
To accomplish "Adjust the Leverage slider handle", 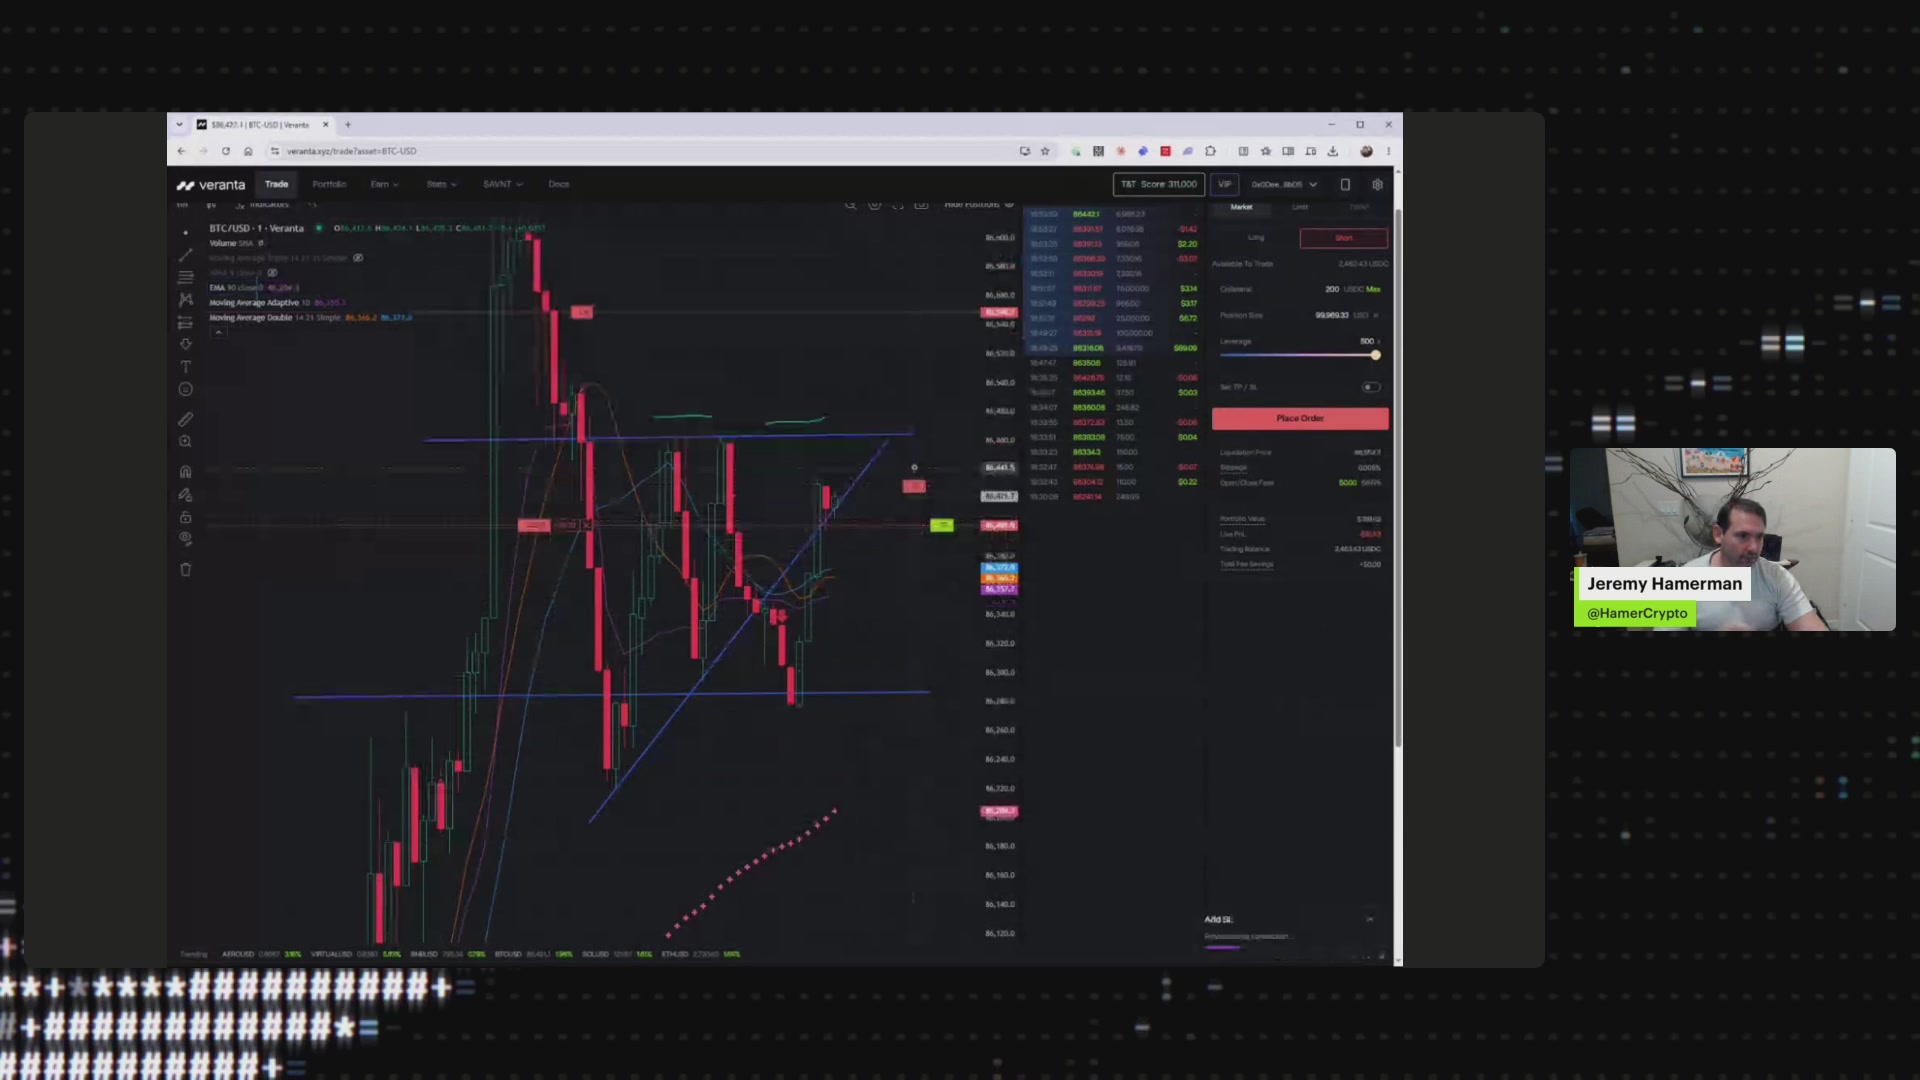I will [x=1376, y=355].
